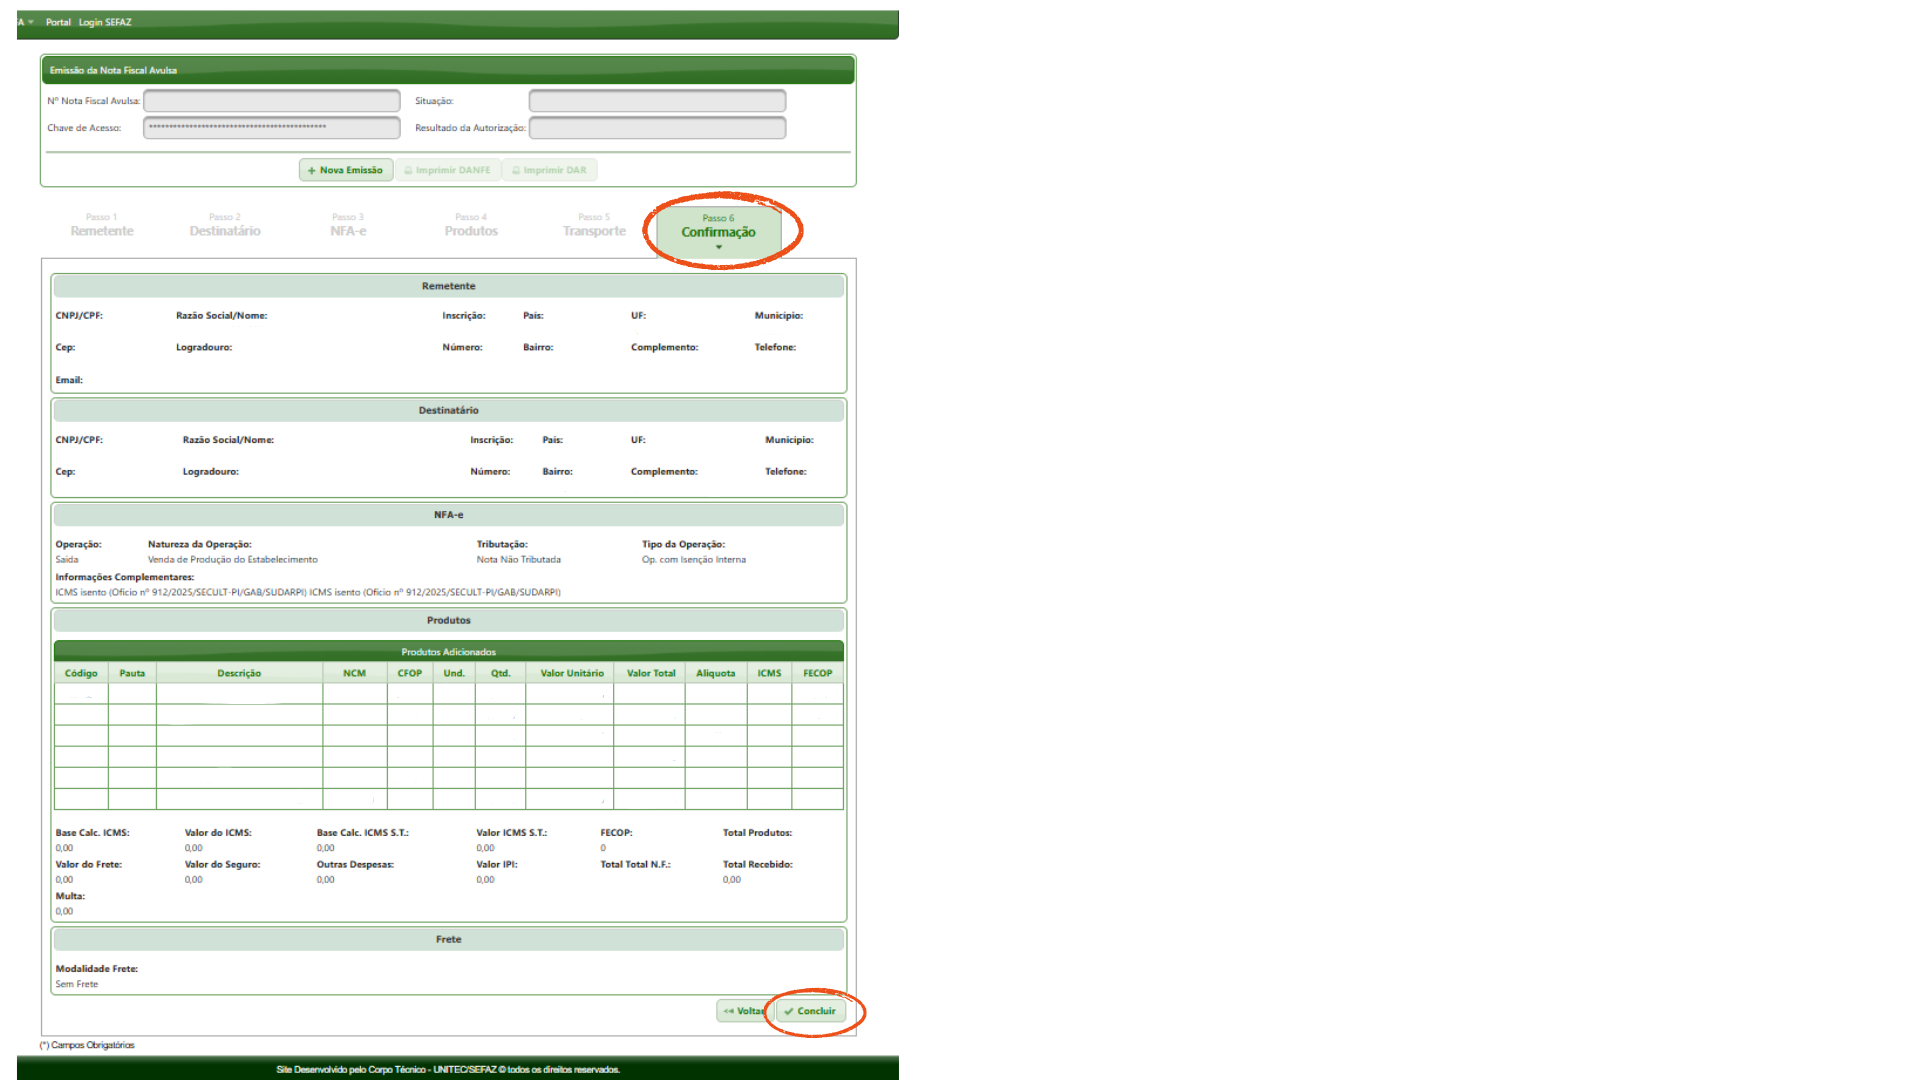Go to the Passo 3 NFA-e tab

coord(348,225)
